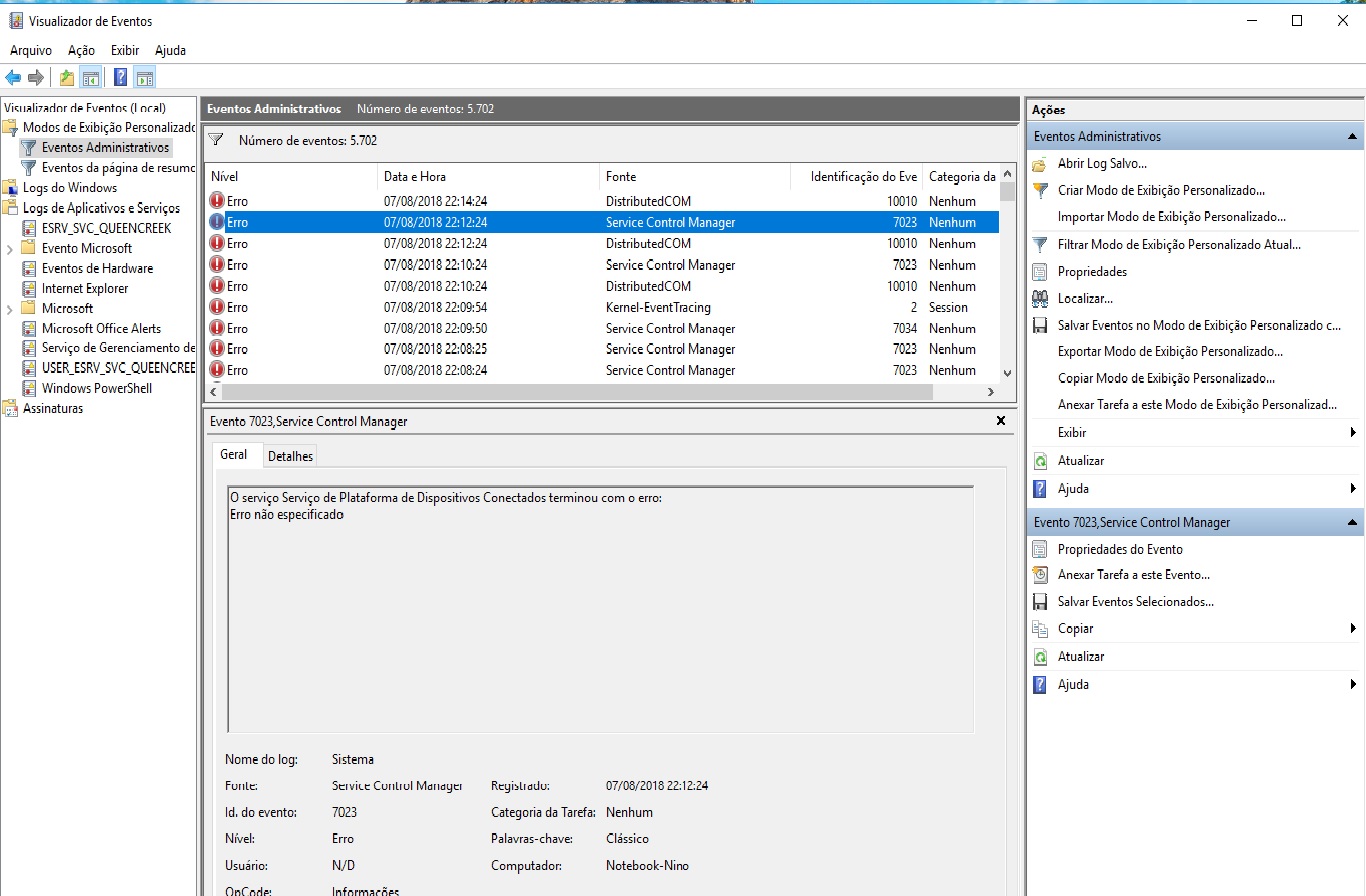Image resolution: width=1366 pixels, height=896 pixels.
Task: Click Importar Modo de Exibição Personalizado
Action: click(x=1172, y=217)
